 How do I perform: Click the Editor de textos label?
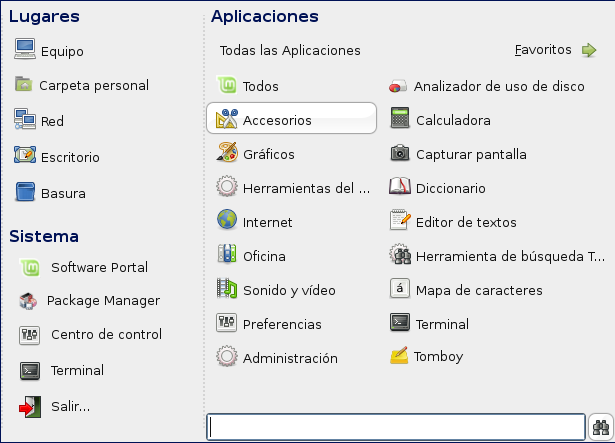point(466,222)
